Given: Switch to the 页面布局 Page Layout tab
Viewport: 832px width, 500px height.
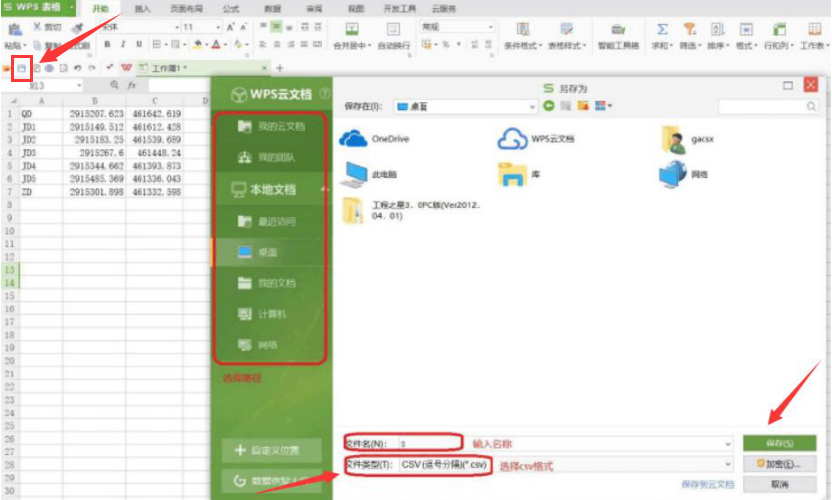Looking at the screenshot, I should click(x=186, y=9).
